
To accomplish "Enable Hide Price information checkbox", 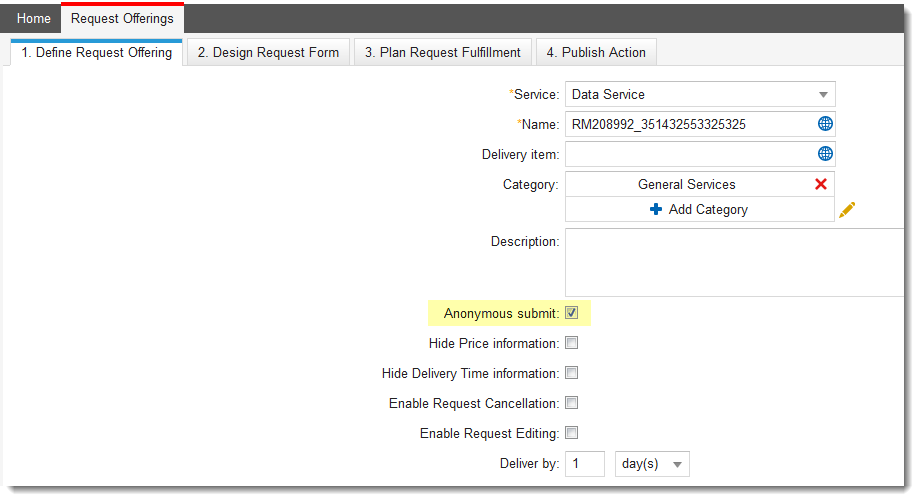I will coord(572,343).
